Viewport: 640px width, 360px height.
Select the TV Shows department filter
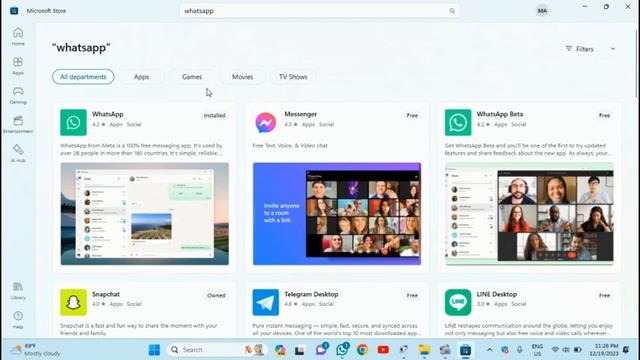[293, 77]
